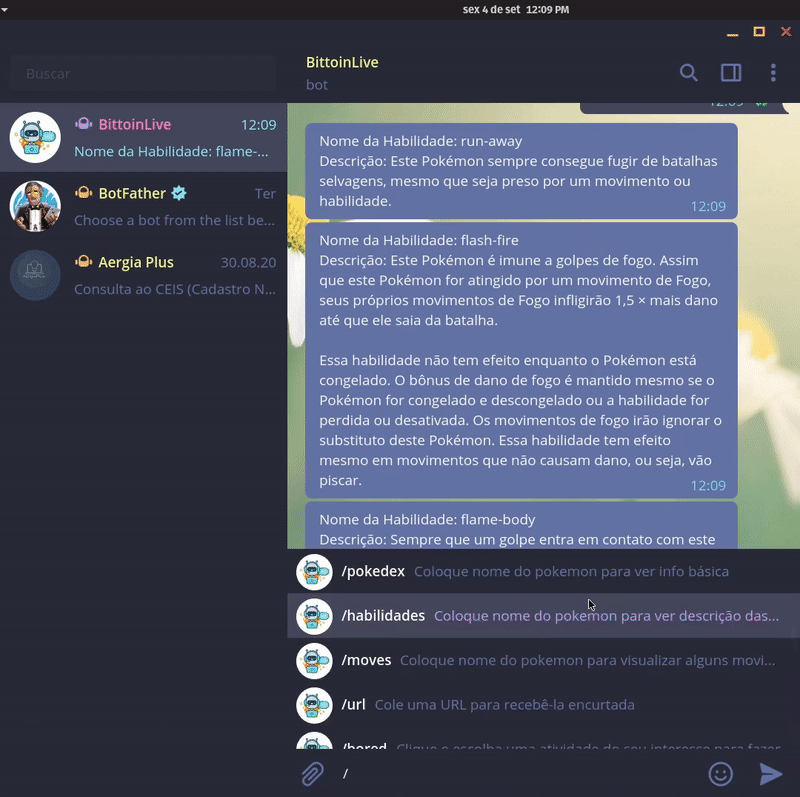Click the send message arrow icon
800x797 pixels.
(x=770, y=774)
